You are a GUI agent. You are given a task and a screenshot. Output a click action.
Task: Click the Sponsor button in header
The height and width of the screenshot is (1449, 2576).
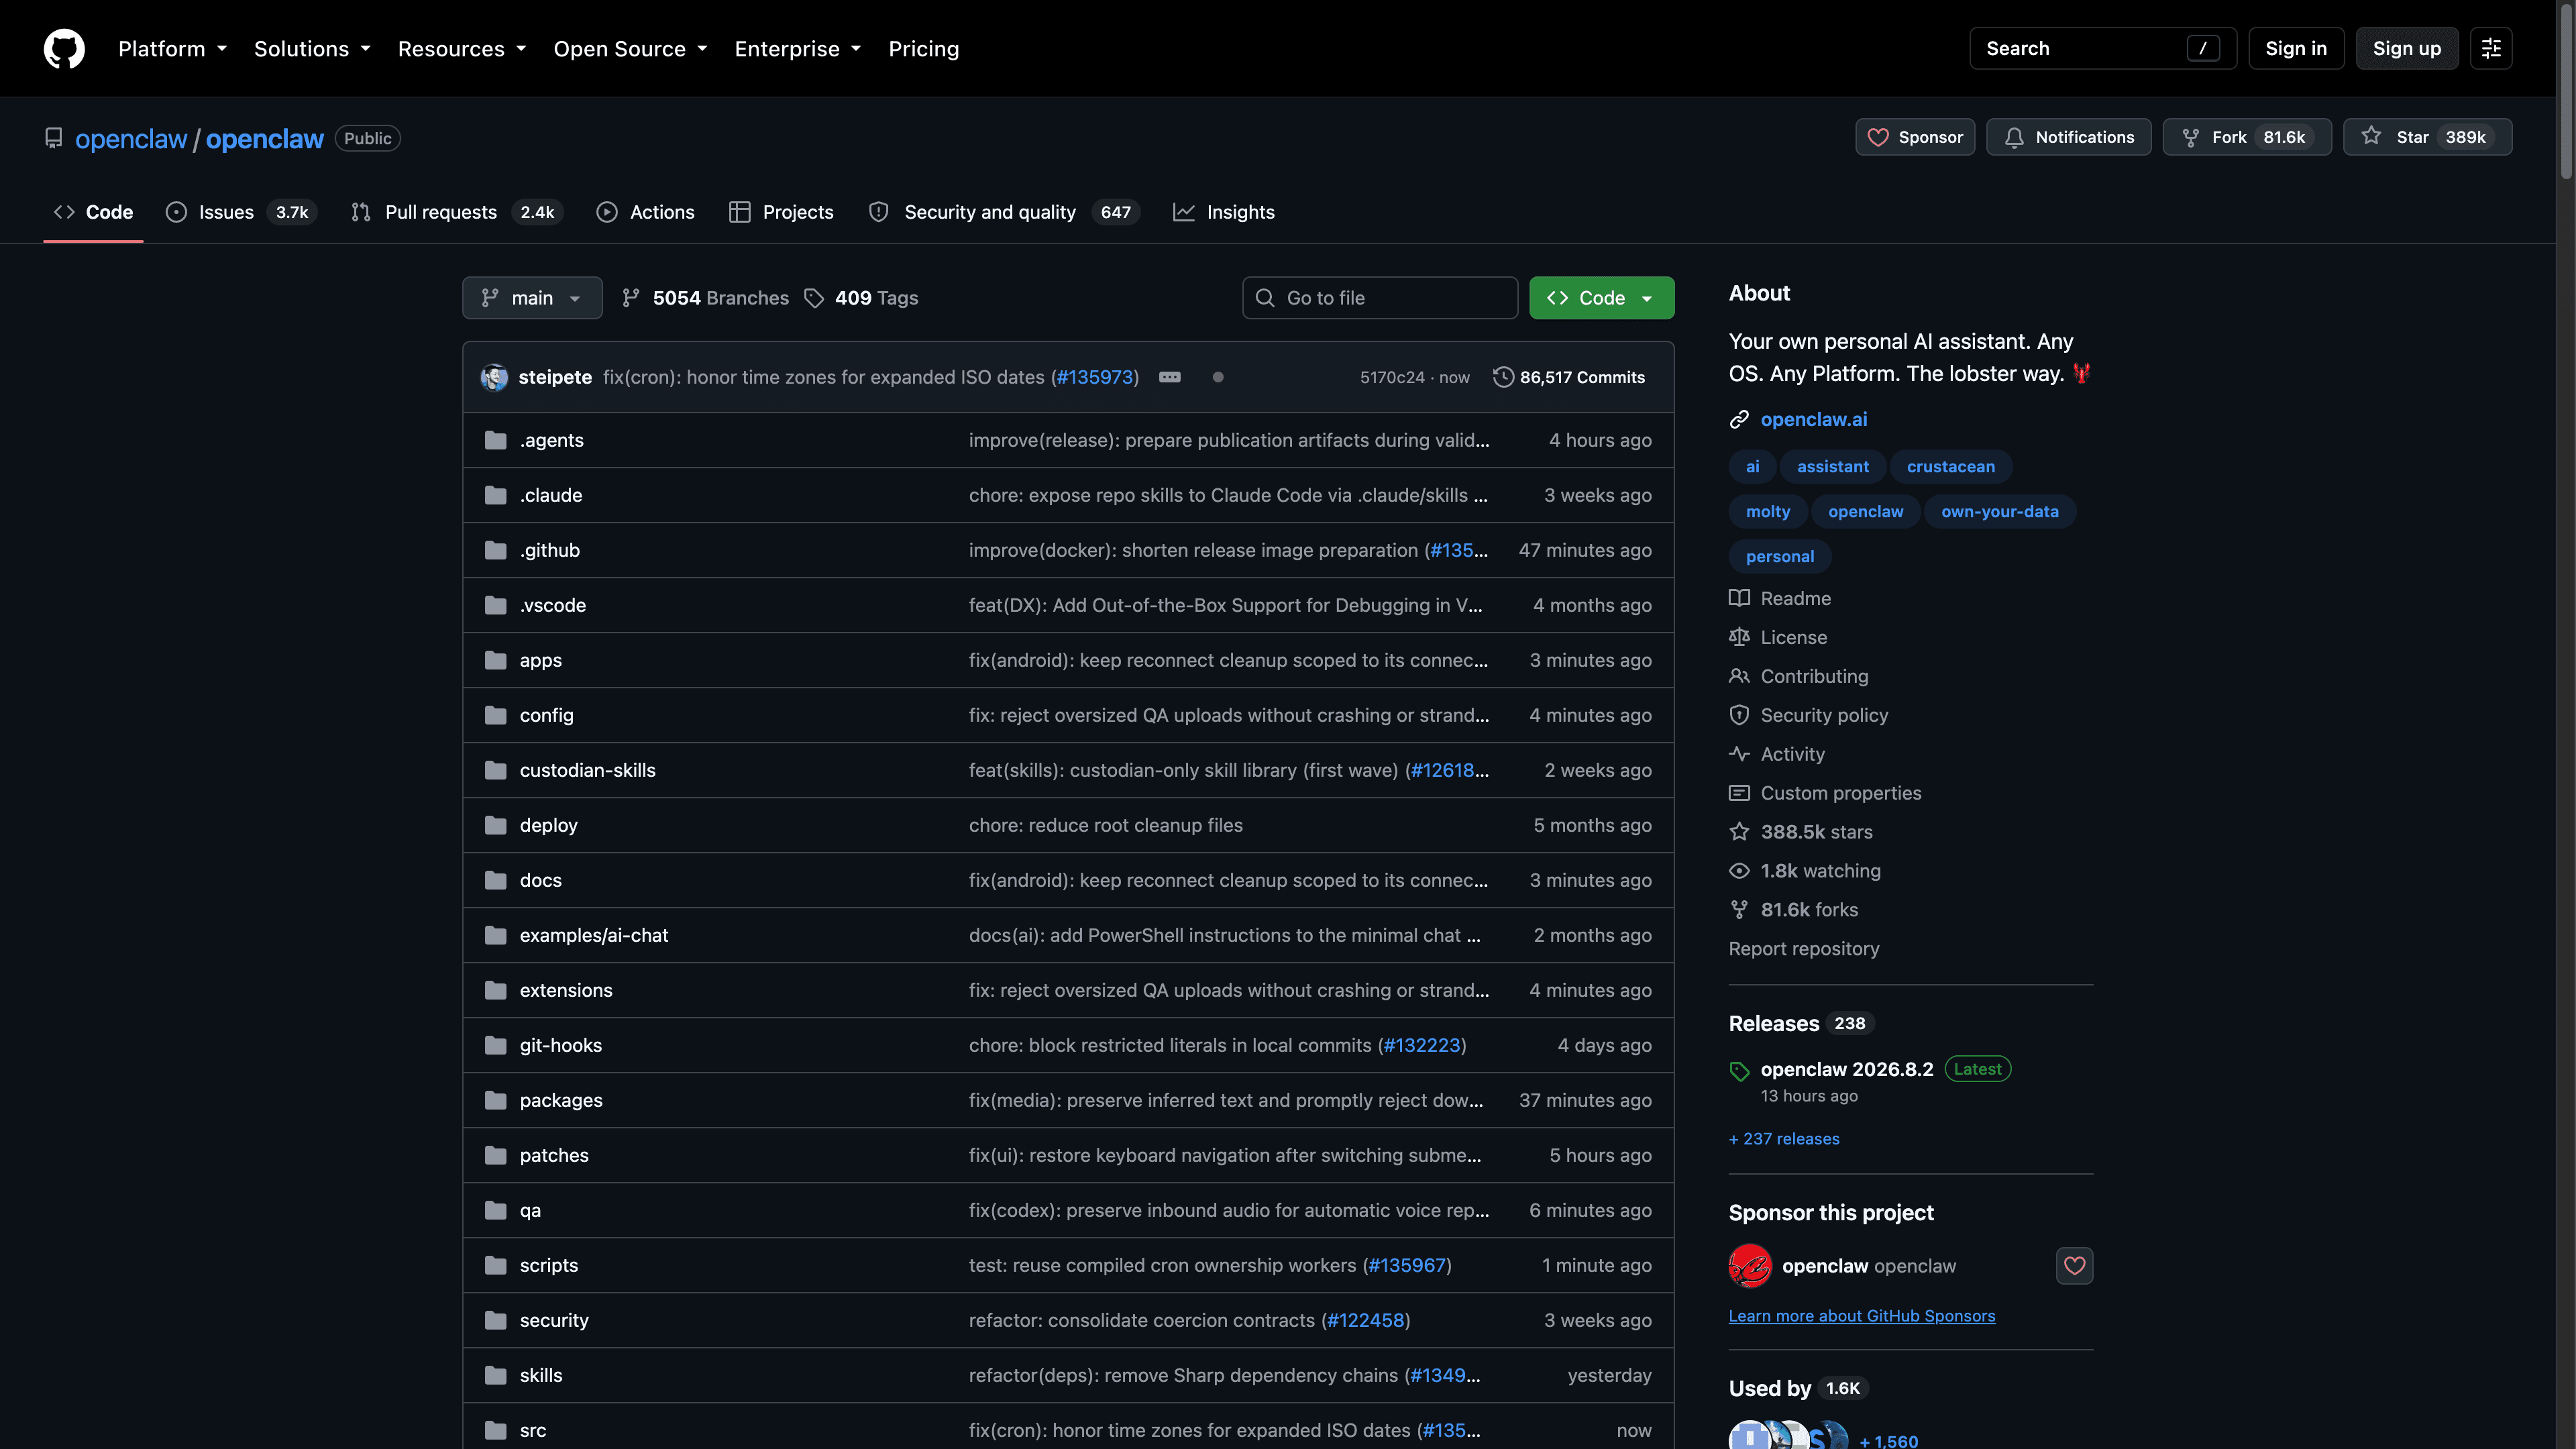point(1914,137)
